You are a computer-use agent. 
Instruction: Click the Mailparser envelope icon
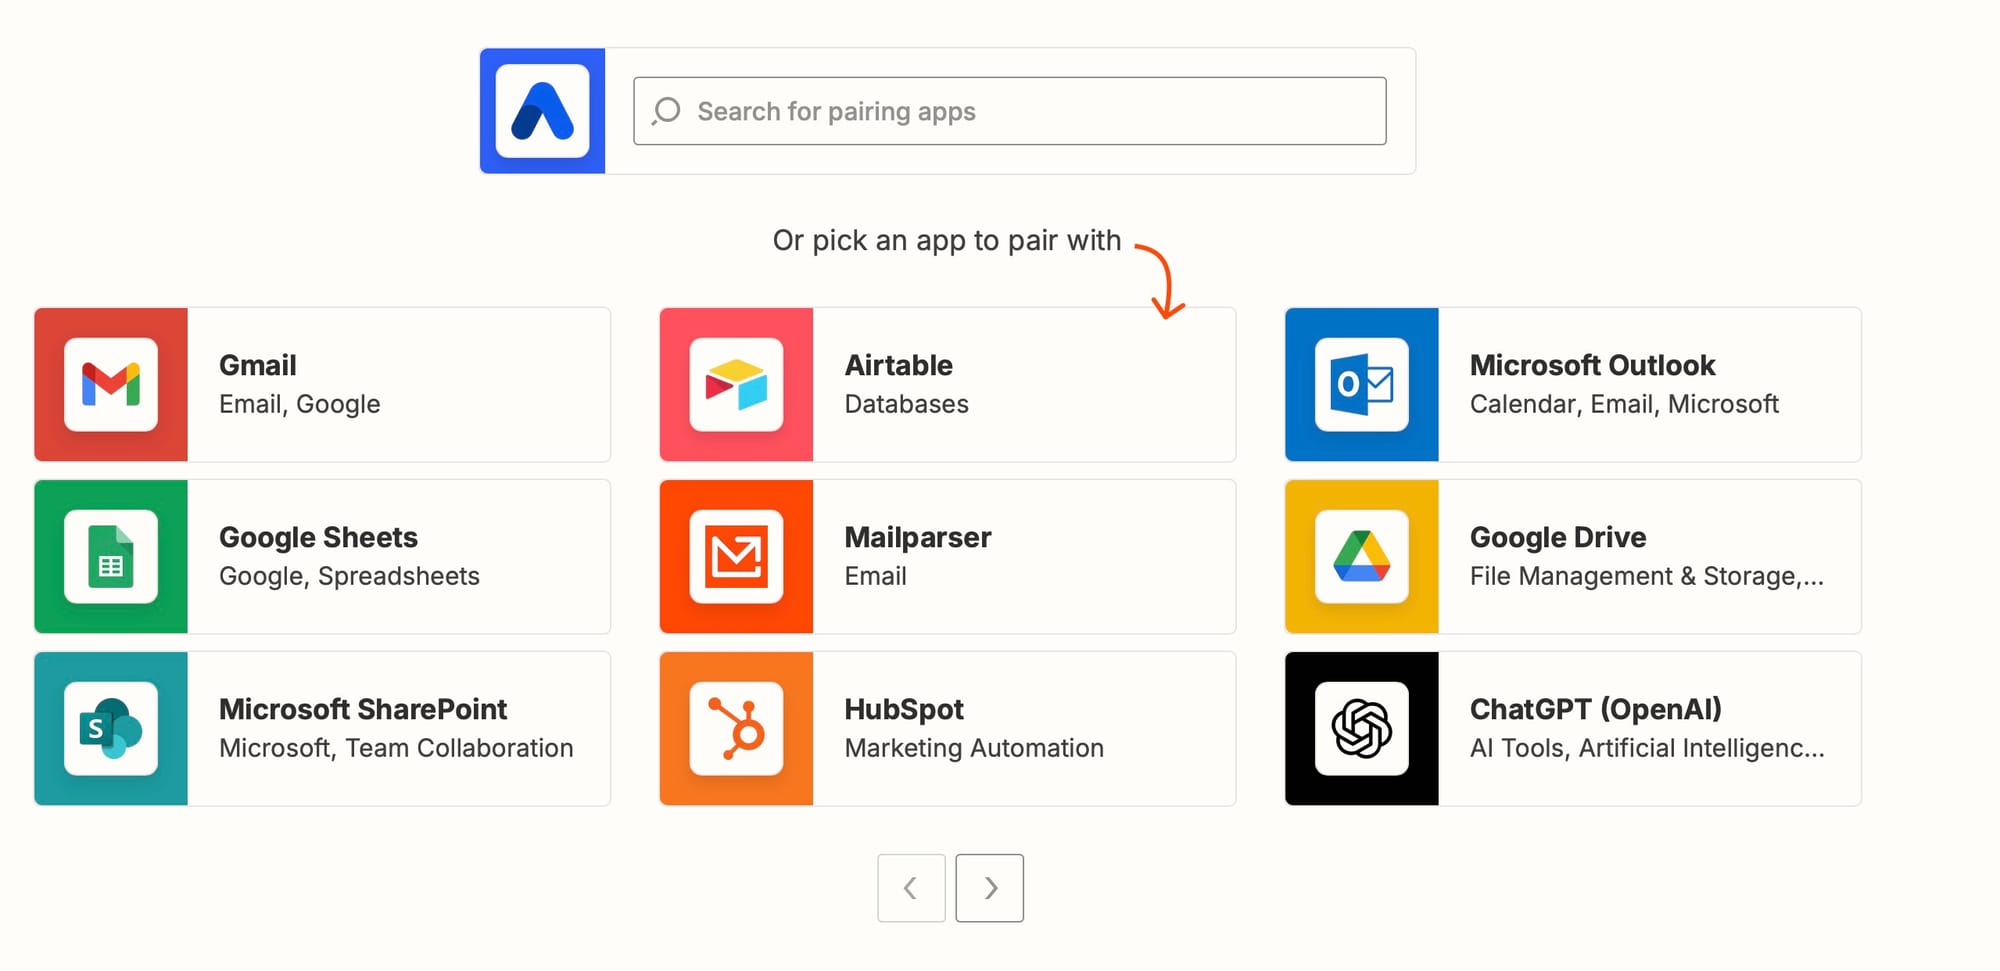coord(736,557)
